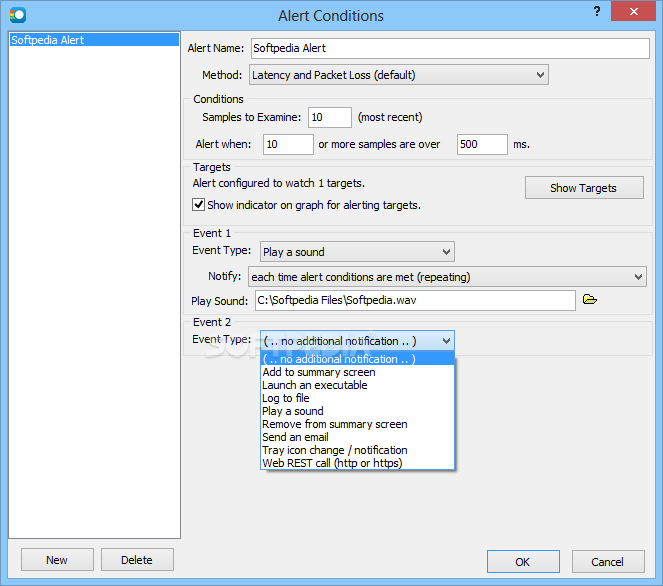Confirm with the OK button
The width and height of the screenshot is (663, 586).
pyautogui.click(x=523, y=561)
